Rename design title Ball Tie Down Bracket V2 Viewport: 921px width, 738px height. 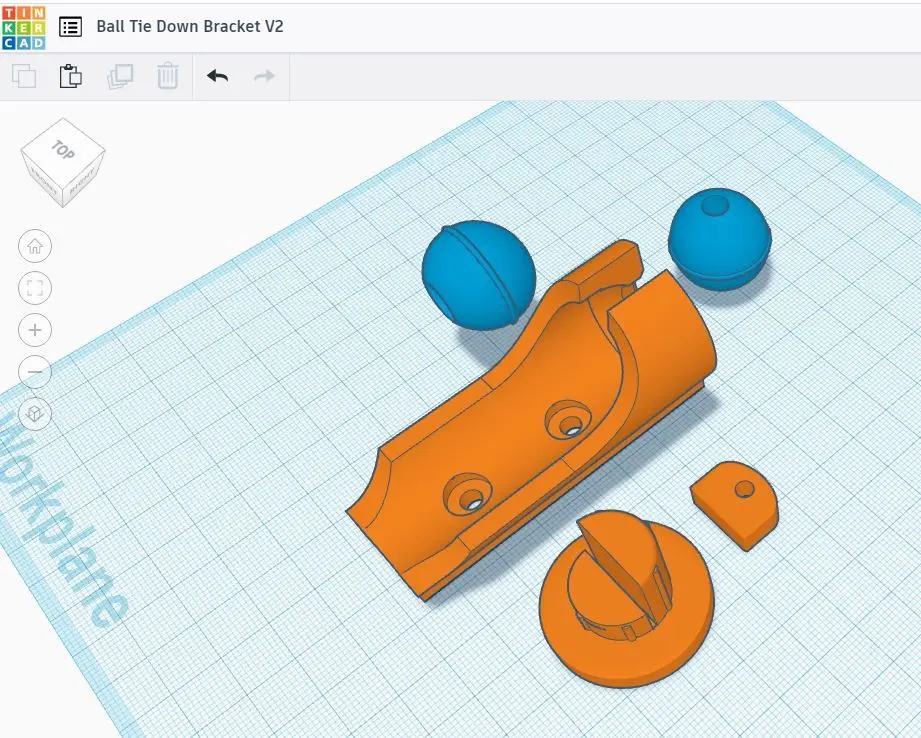[x=190, y=26]
